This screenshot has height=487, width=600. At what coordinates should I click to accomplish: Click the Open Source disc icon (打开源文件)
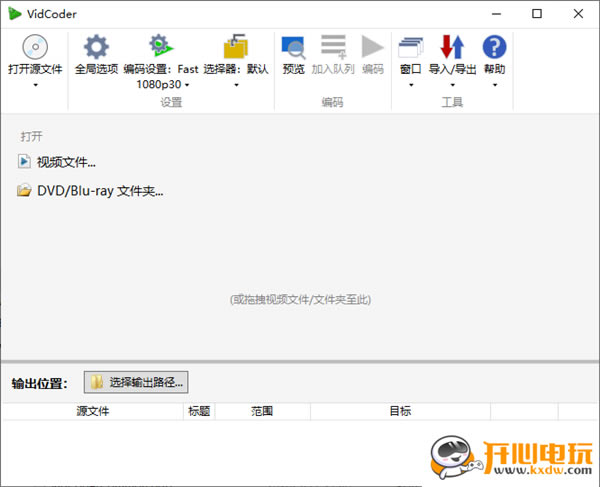(x=35, y=47)
